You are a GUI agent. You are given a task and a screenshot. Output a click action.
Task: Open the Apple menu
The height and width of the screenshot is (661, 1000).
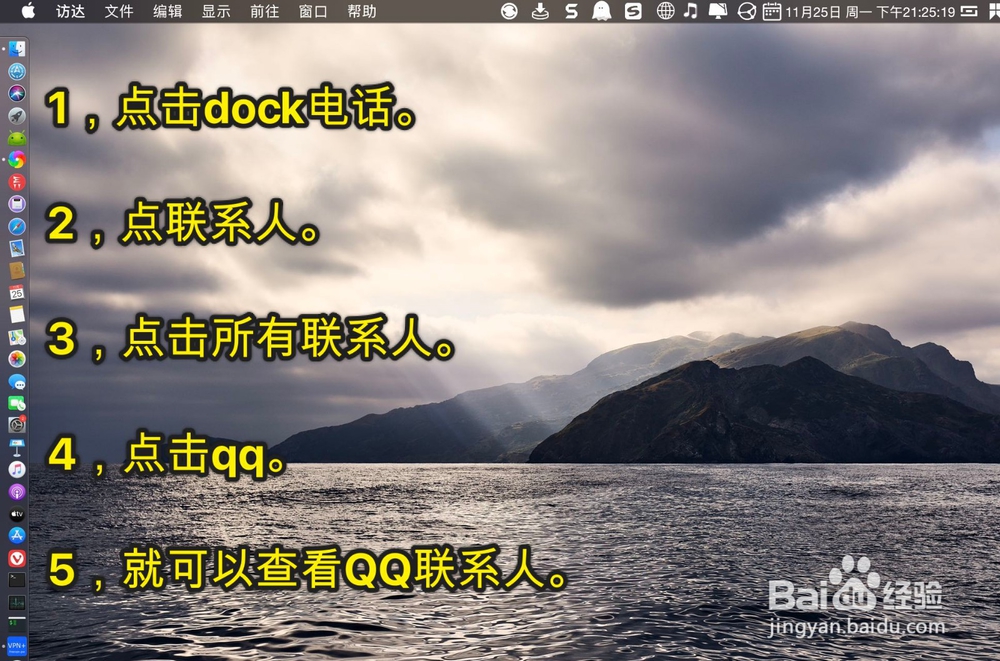click(x=28, y=12)
